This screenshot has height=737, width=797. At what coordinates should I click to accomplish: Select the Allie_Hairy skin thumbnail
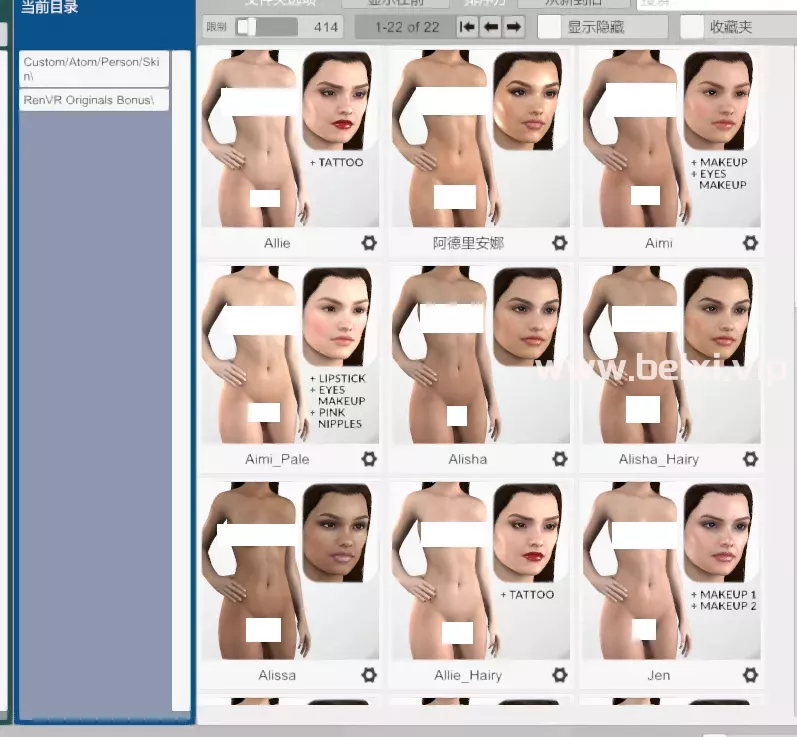480,570
